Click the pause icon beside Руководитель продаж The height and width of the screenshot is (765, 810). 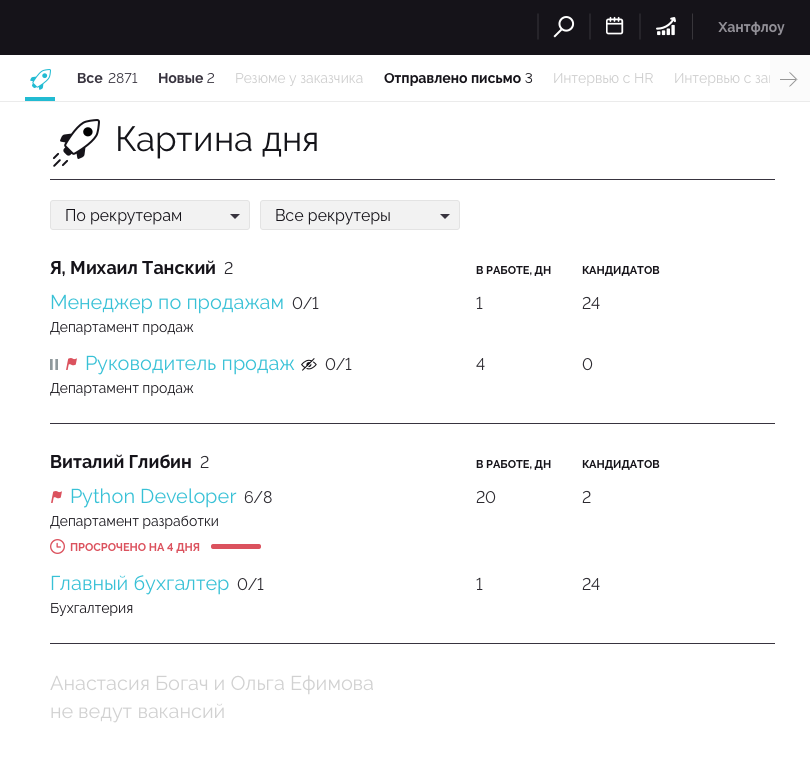pyautogui.click(x=54, y=364)
